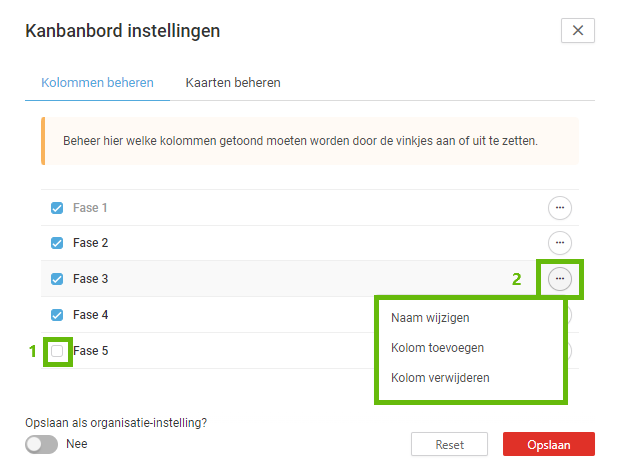The width and height of the screenshot is (622, 476).
Task: Click the Fase 4 column label
Action: [x=90, y=315]
